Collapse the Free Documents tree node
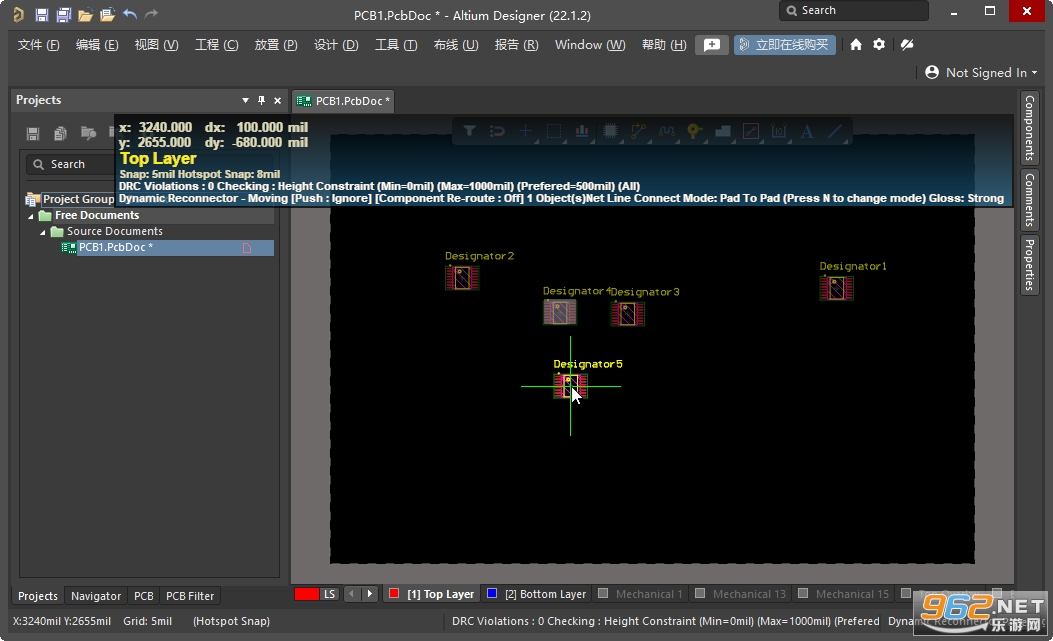The width and height of the screenshot is (1053, 641). (x=30, y=216)
